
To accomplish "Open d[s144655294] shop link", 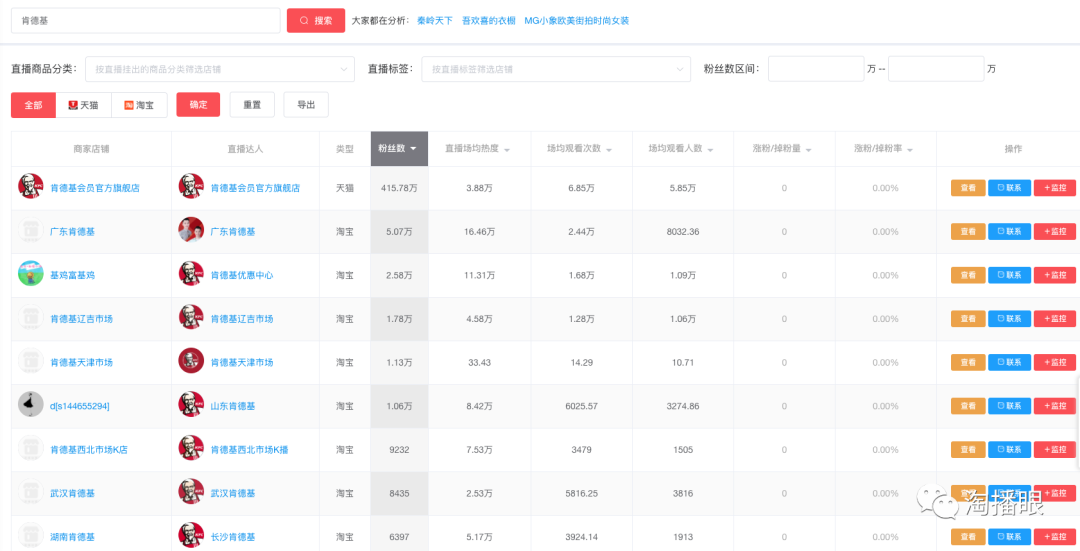I will pos(79,406).
